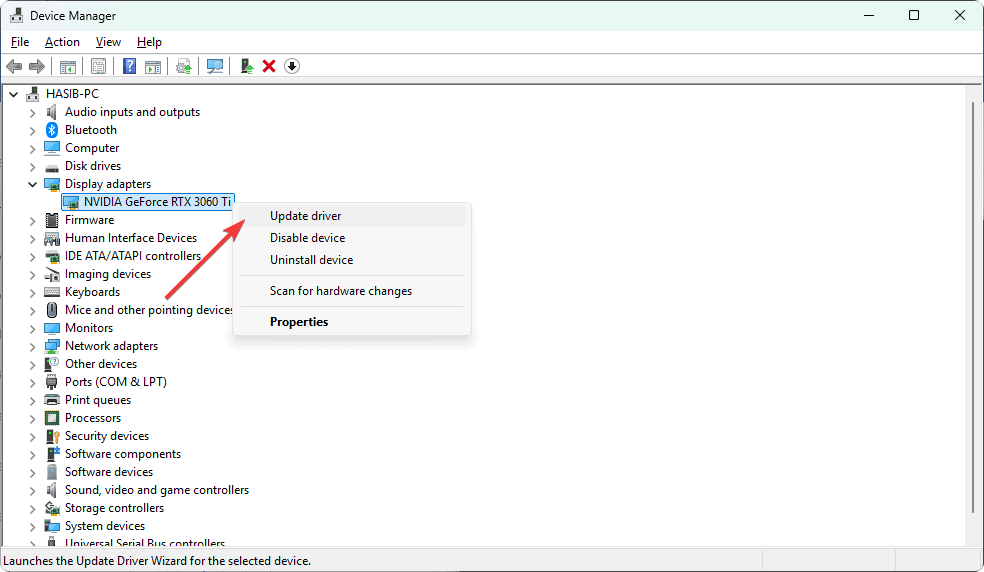The height and width of the screenshot is (572, 984).
Task: Select the Software devices tree item
Action: click(109, 472)
